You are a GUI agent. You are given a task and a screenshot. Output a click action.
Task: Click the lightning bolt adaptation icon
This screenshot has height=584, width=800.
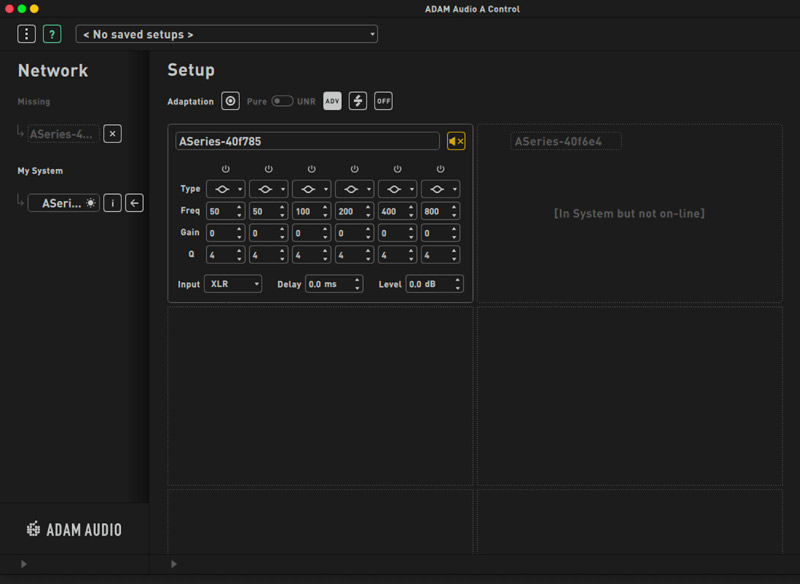pos(358,101)
